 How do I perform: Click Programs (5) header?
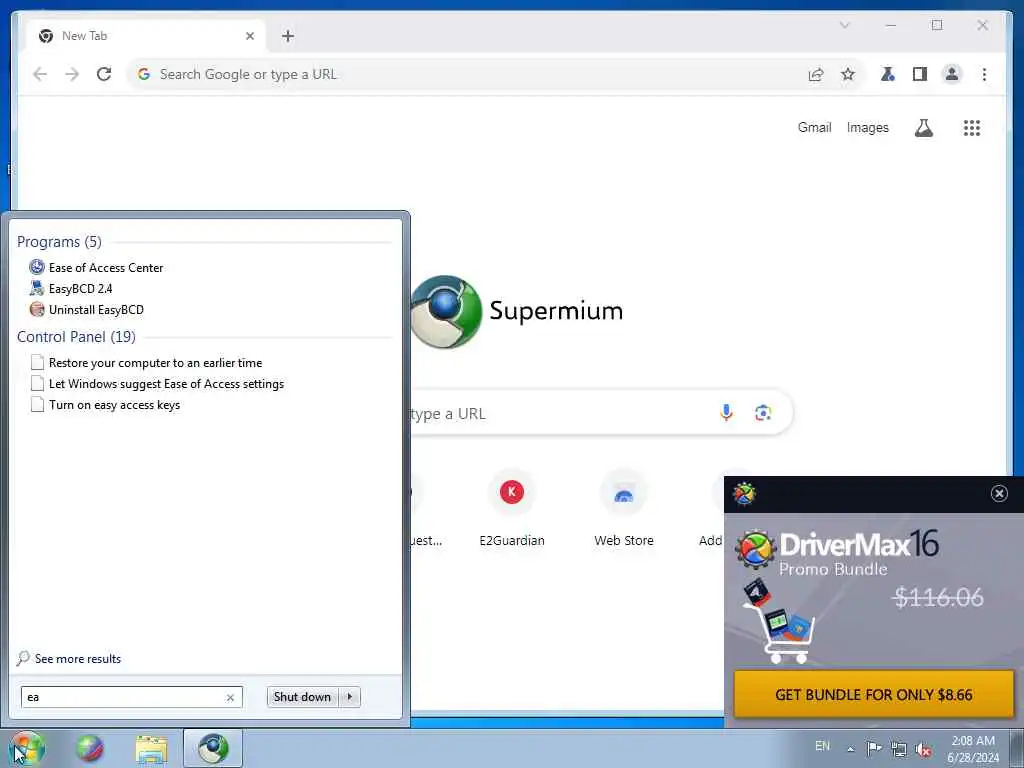coord(59,242)
